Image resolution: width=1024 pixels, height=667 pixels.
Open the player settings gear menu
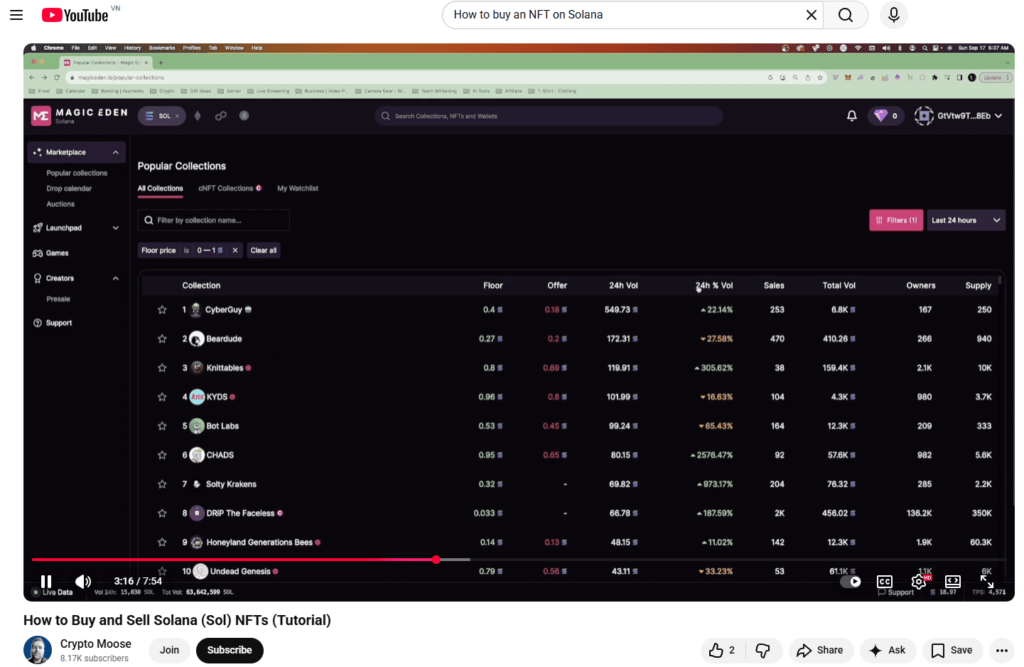pyautogui.click(x=918, y=581)
